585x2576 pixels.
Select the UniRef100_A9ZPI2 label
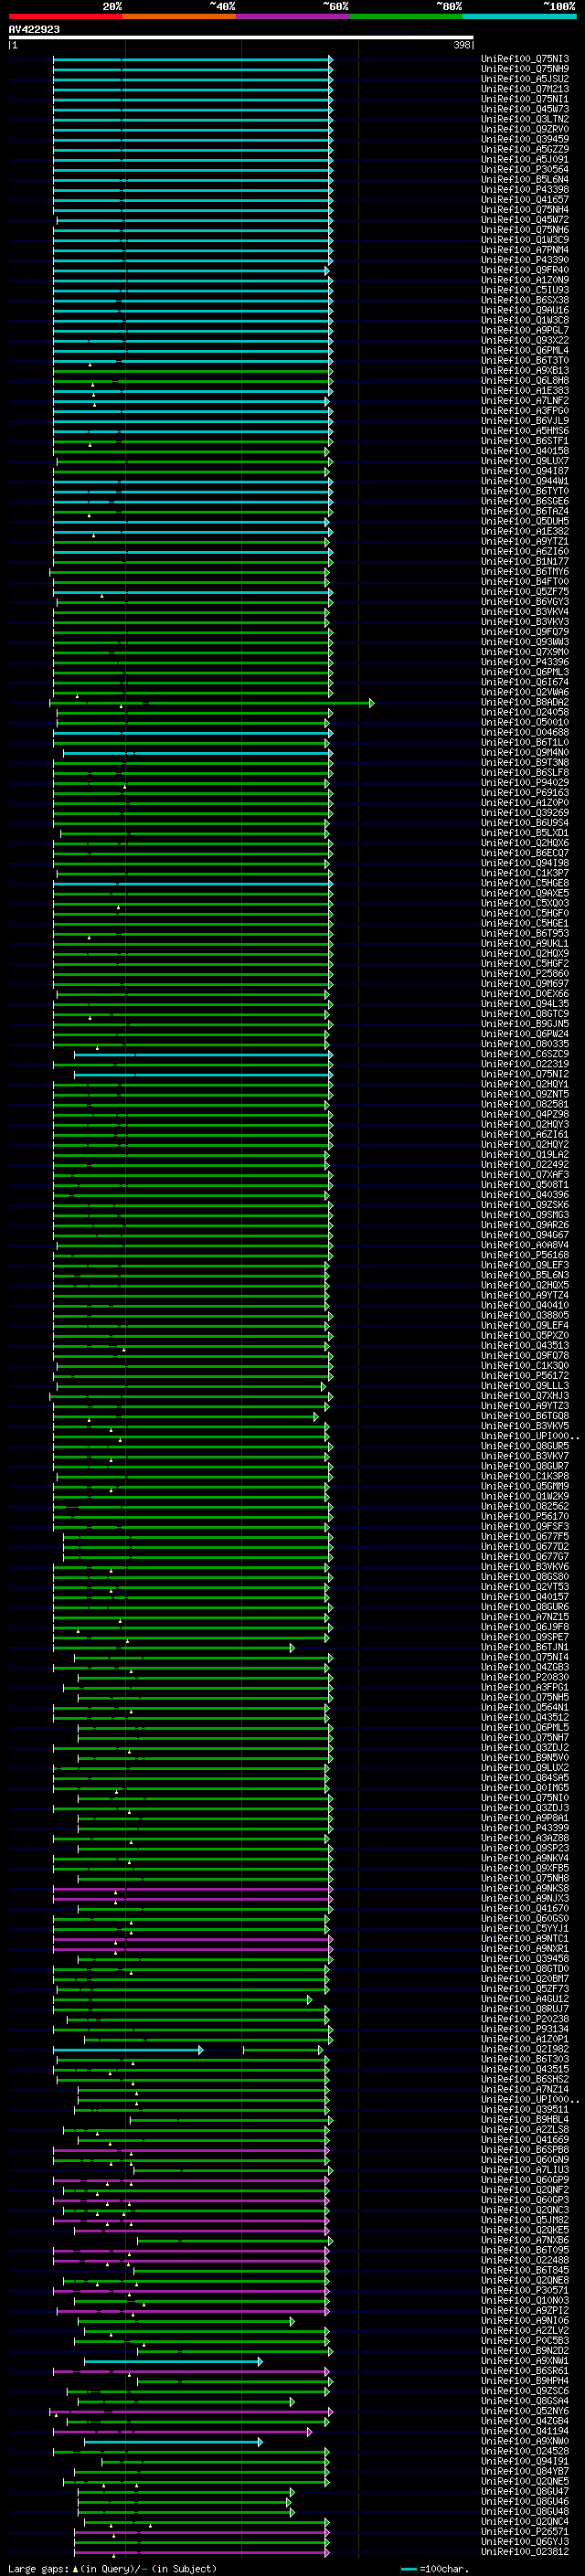(x=525, y=2310)
